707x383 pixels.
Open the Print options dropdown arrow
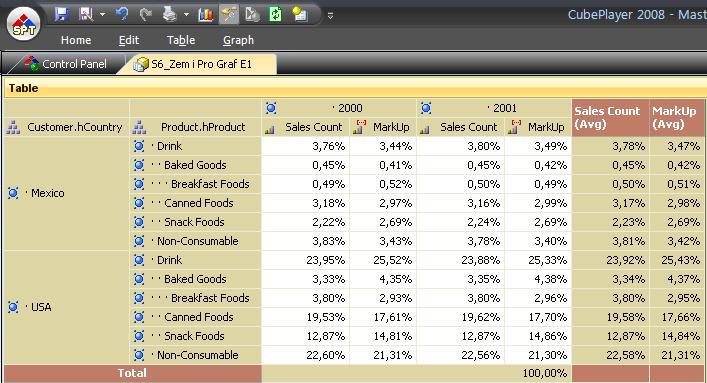click(186, 14)
